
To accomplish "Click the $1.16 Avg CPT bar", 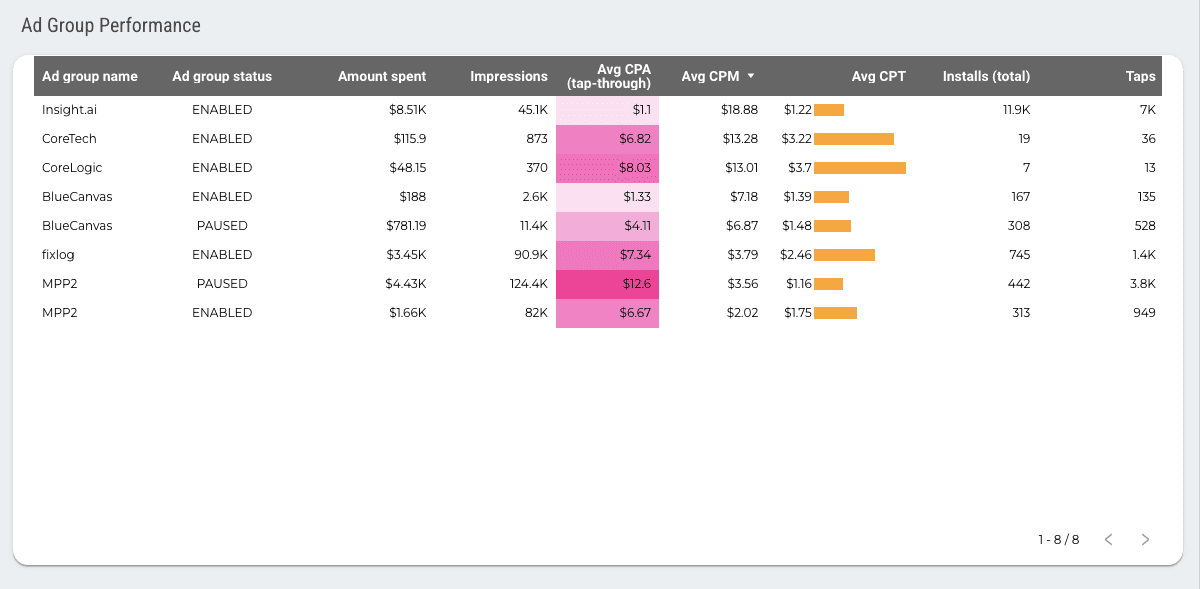I will coord(829,284).
